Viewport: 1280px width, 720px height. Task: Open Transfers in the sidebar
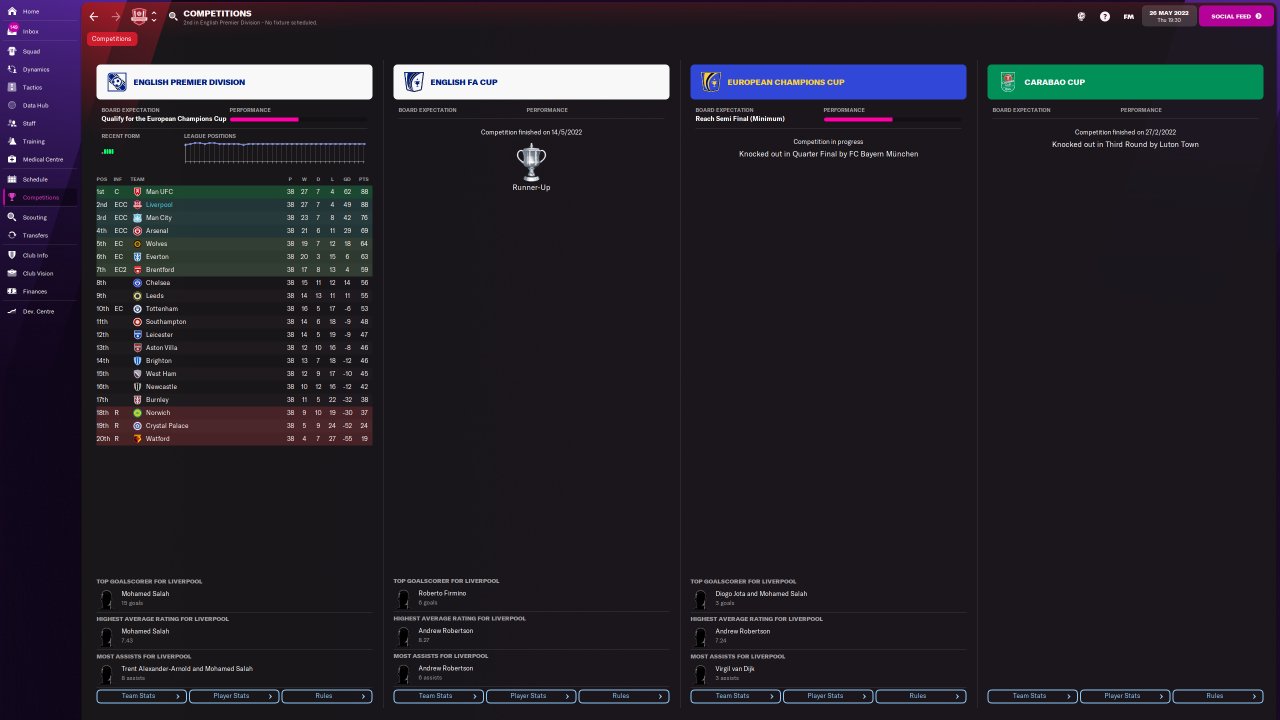[39, 235]
